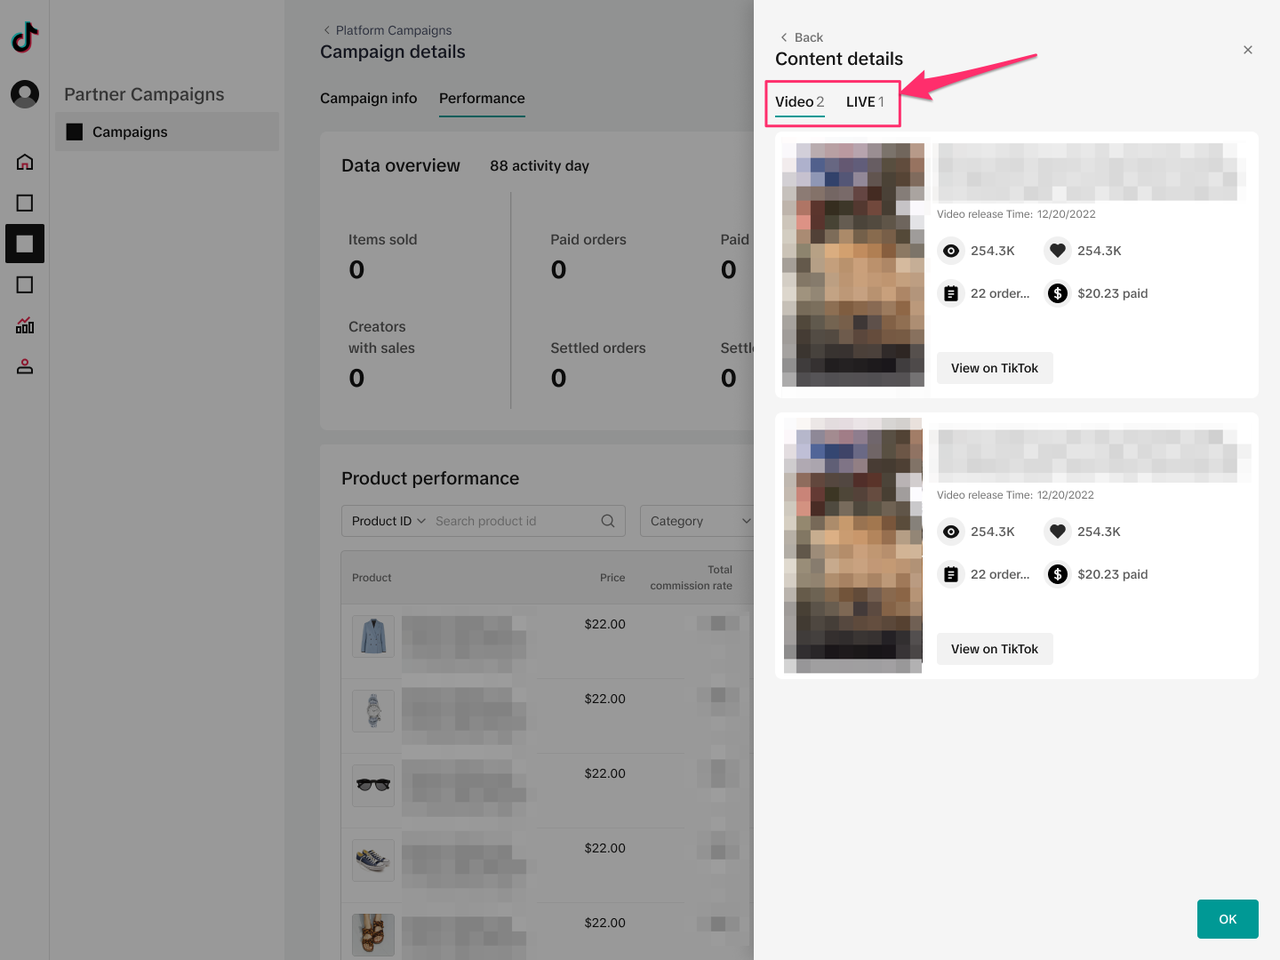Select the highlighted black square sidebar icon

[x=25, y=244]
